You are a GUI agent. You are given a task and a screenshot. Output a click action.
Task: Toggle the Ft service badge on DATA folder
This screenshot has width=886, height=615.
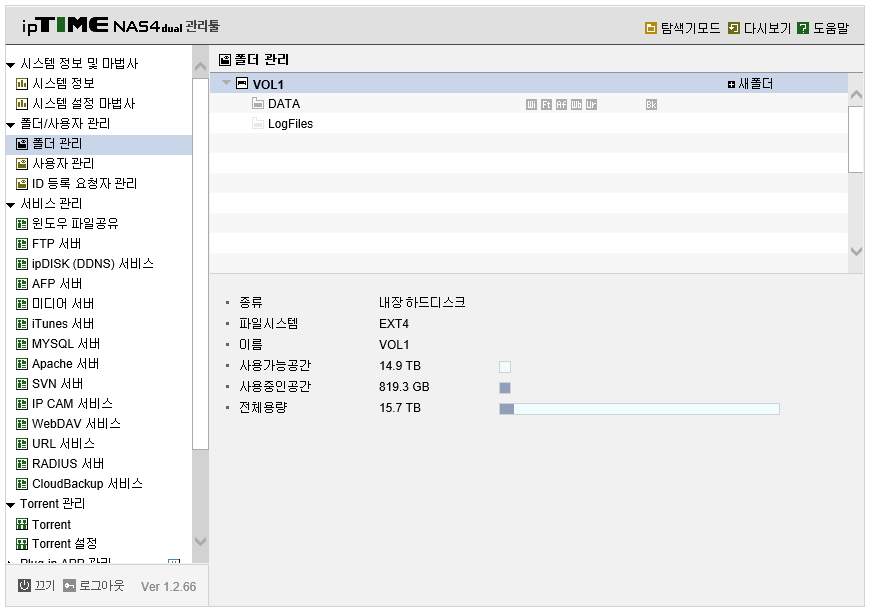coord(546,105)
